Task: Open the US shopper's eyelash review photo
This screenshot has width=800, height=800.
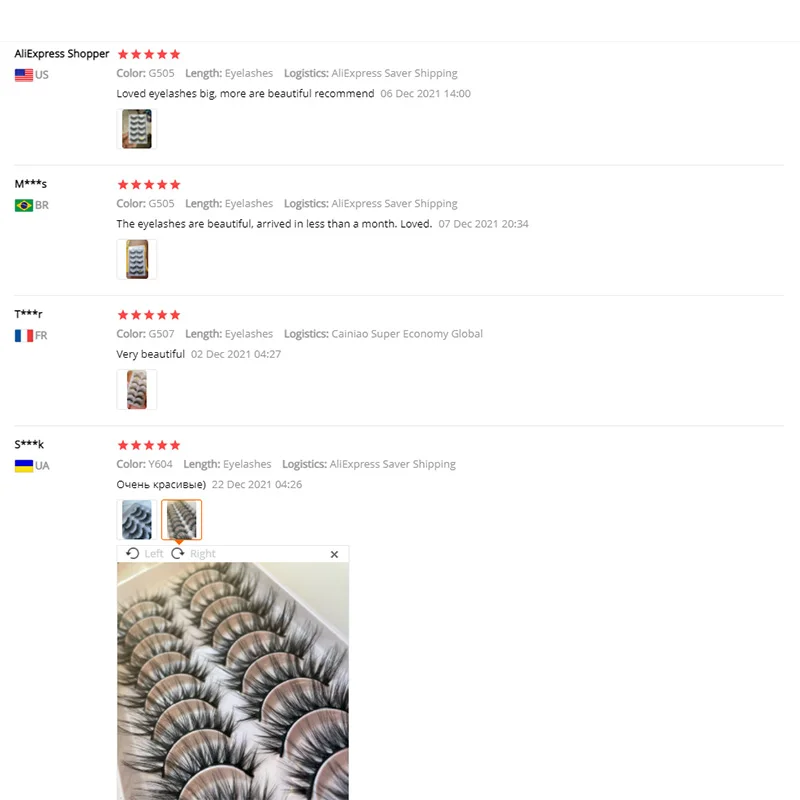Action: tap(137, 129)
